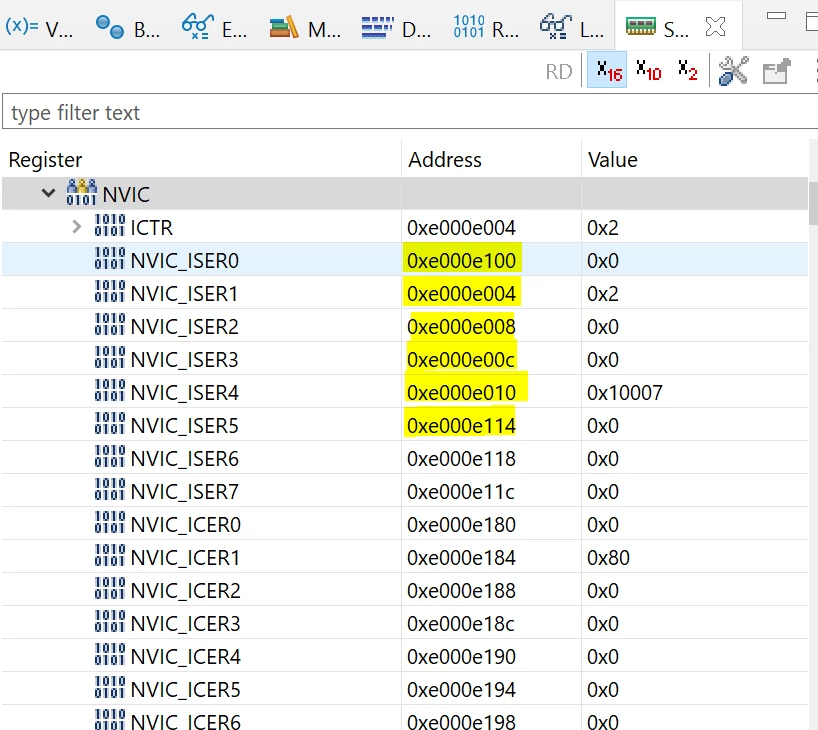Collapse the NVIC peripheral group
818x730 pixels.
[x=49, y=194]
